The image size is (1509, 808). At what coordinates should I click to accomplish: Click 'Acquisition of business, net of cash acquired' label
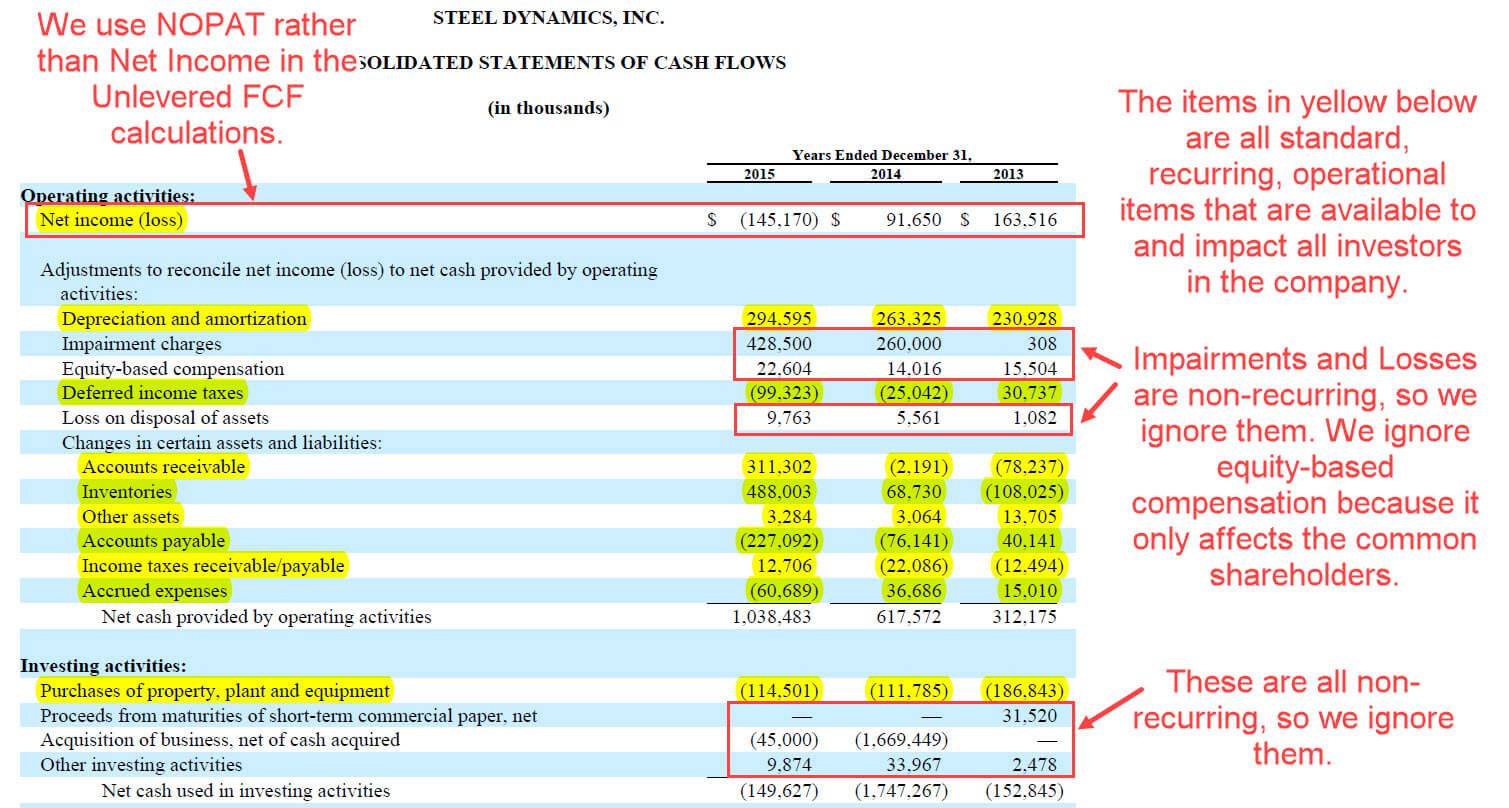coord(220,740)
